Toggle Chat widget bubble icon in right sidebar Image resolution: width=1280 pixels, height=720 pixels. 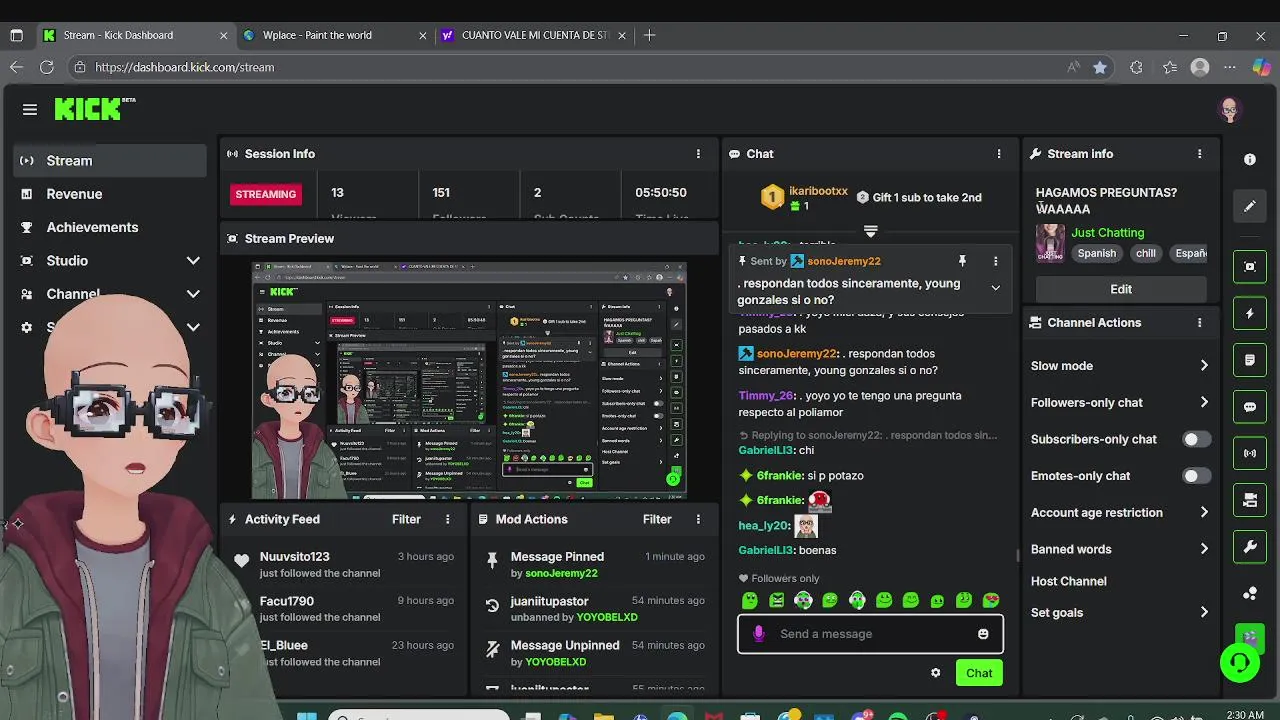1250,407
